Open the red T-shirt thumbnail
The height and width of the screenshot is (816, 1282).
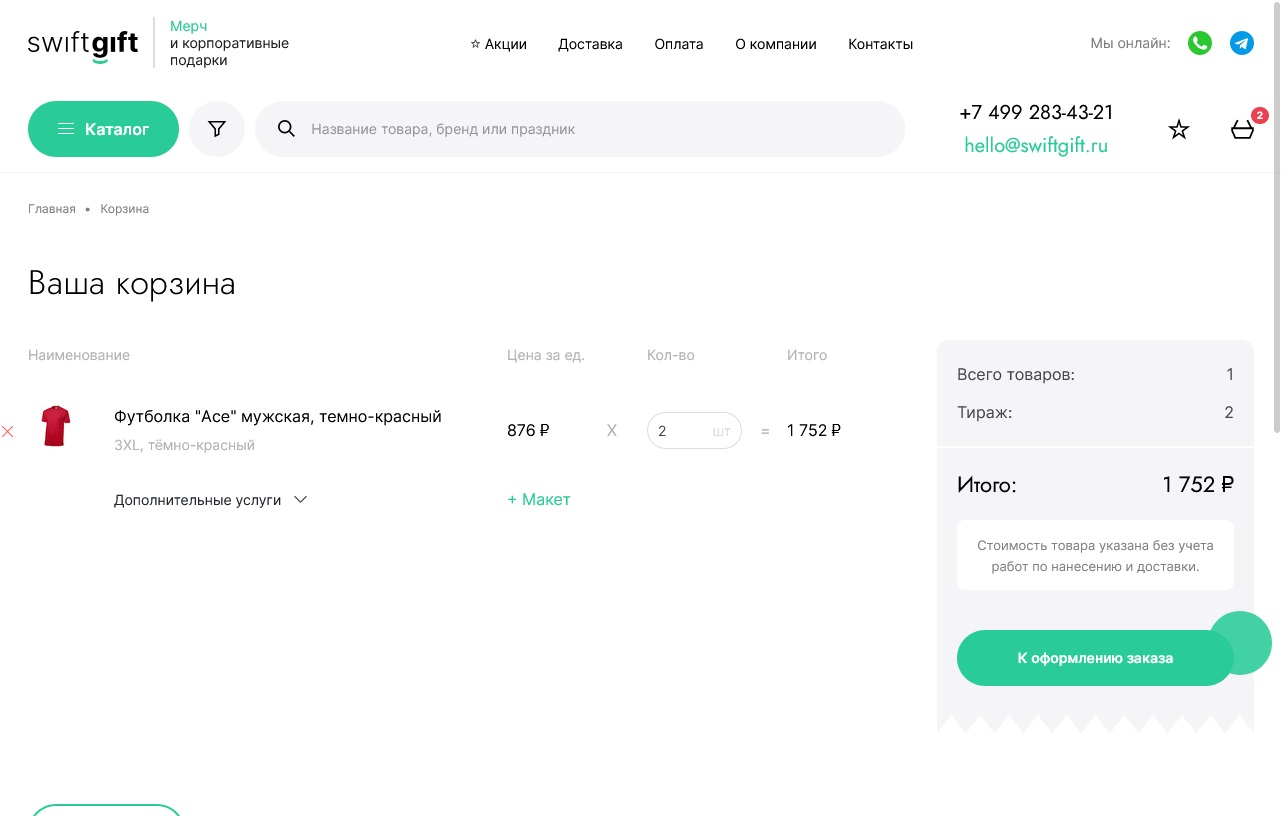pyautogui.click(x=56, y=426)
